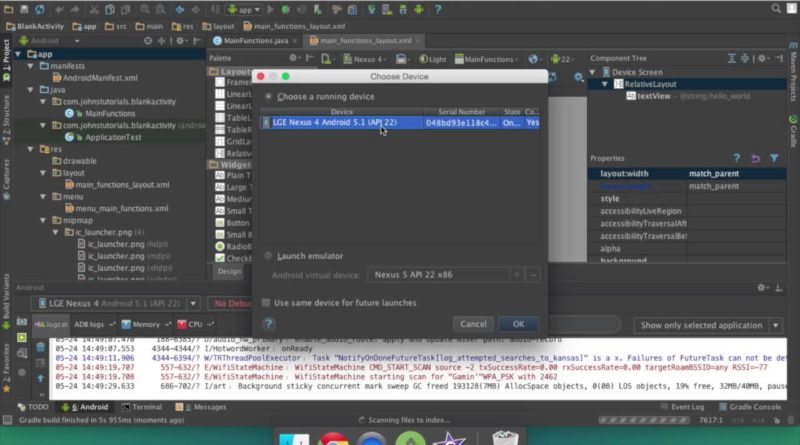The image size is (800, 445).
Task: Click the Cancel button in Choose Device
Action: click(473, 324)
